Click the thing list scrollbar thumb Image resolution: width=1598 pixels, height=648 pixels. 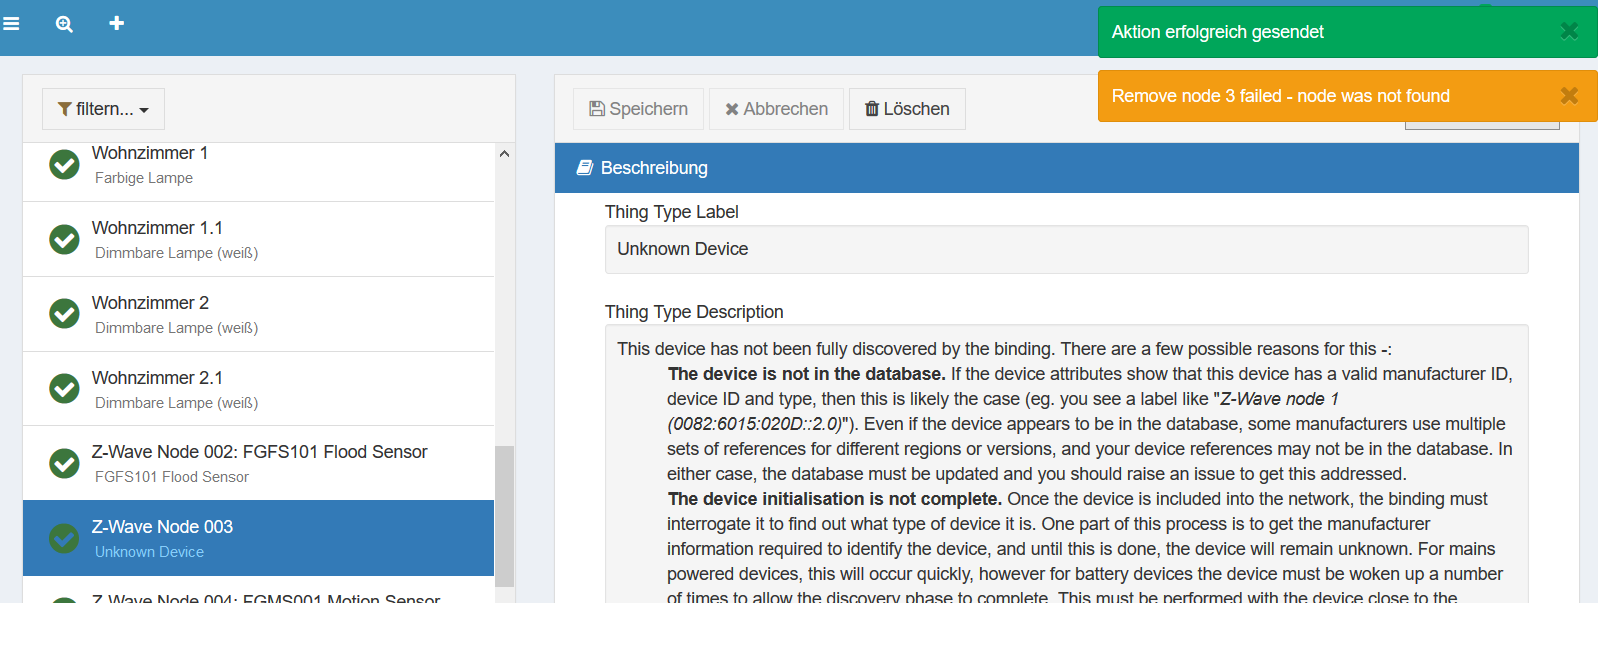pyautogui.click(x=504, y=515)
